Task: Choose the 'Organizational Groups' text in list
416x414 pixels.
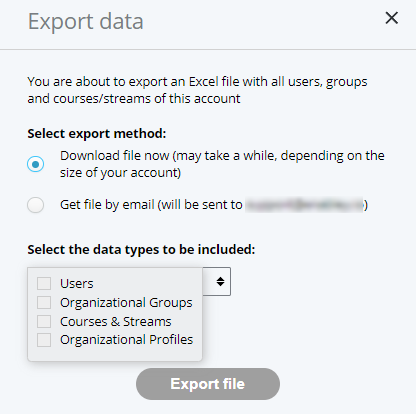Action: pos(126,302)
